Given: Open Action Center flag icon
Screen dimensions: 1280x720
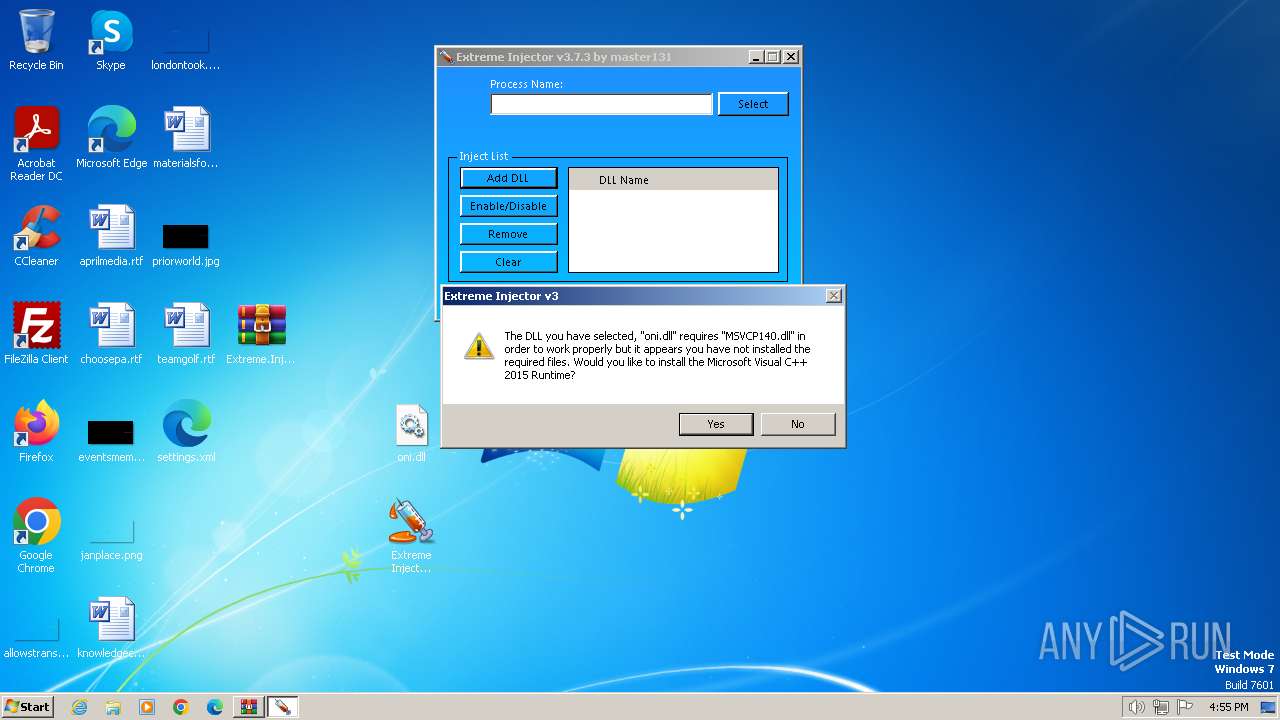Looking at the screenshot, I should pyautogui.click(x=1186, y=707).
